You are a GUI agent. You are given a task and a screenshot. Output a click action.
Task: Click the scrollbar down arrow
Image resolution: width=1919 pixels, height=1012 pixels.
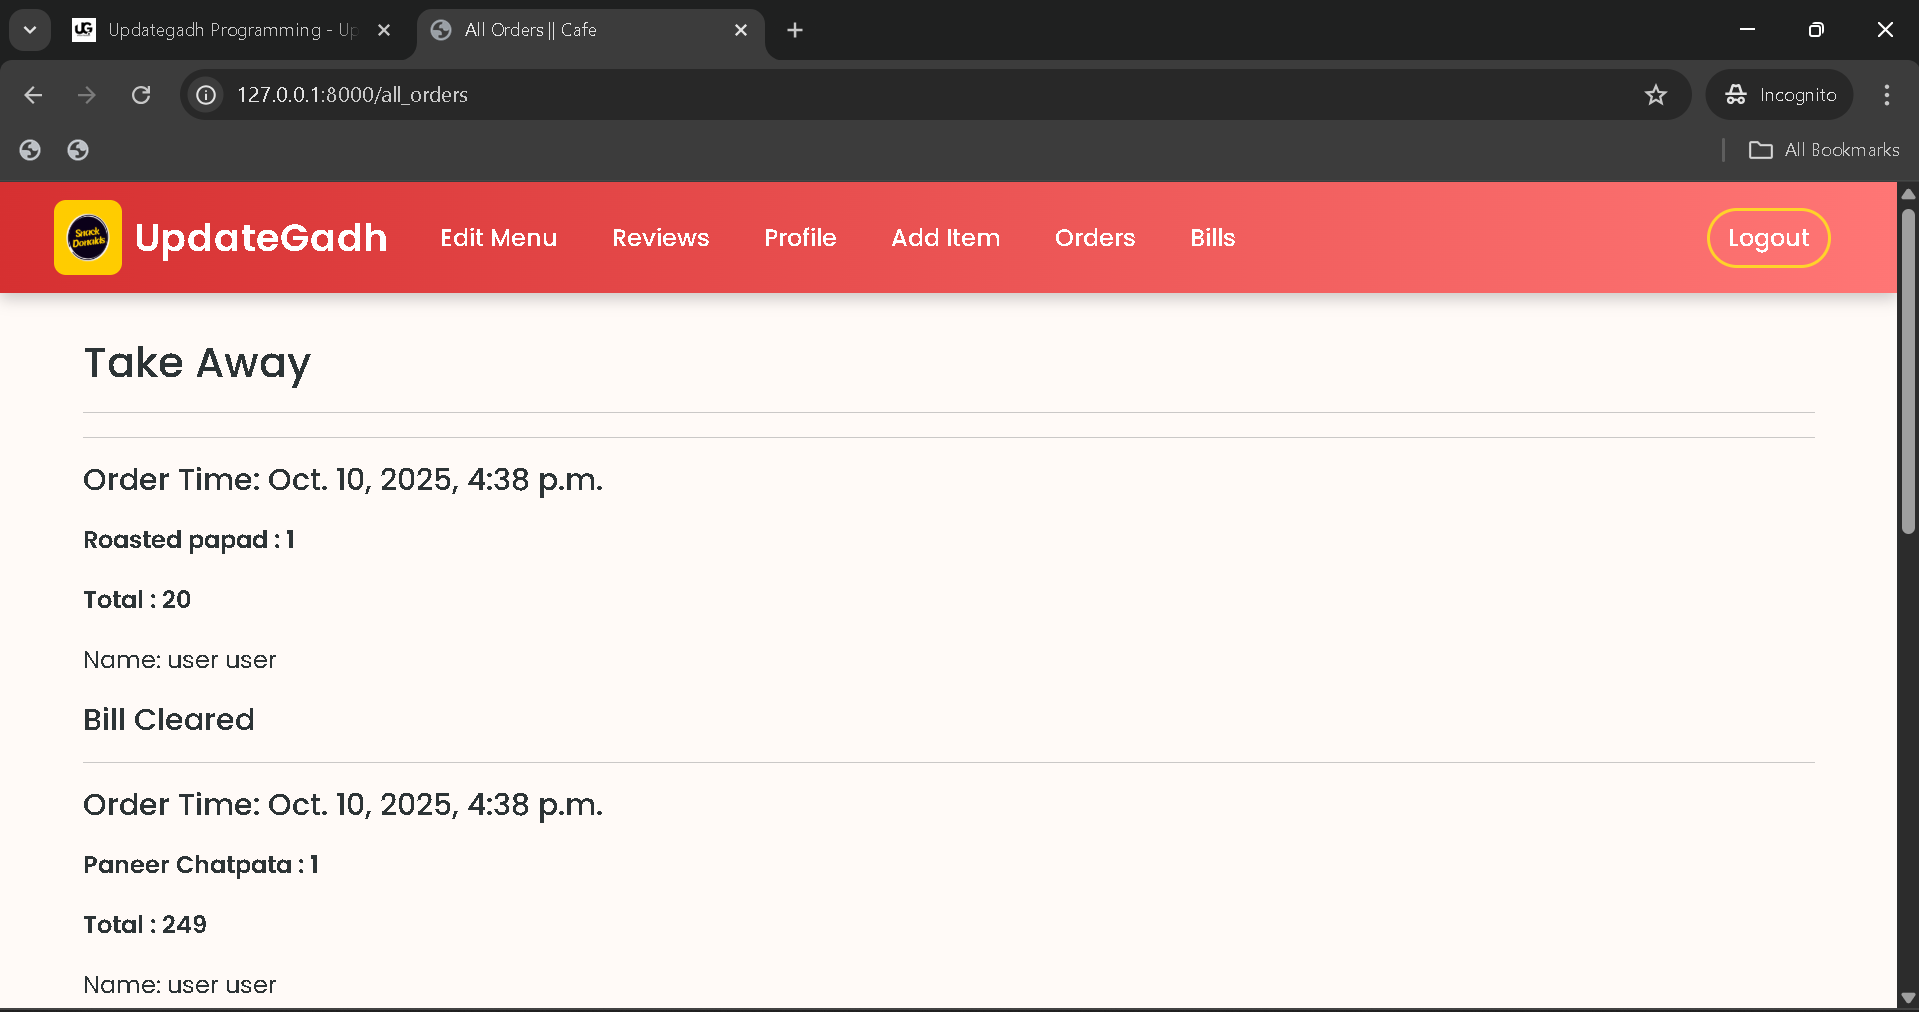pos(1908,997)
